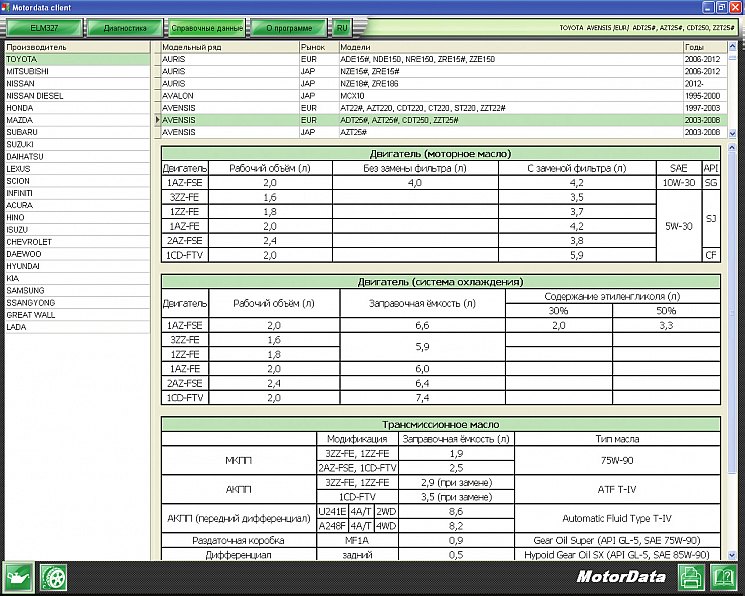The image size is (745, 596).
Task: Select ISUZU manufacturer
Action: coord(77,230)
